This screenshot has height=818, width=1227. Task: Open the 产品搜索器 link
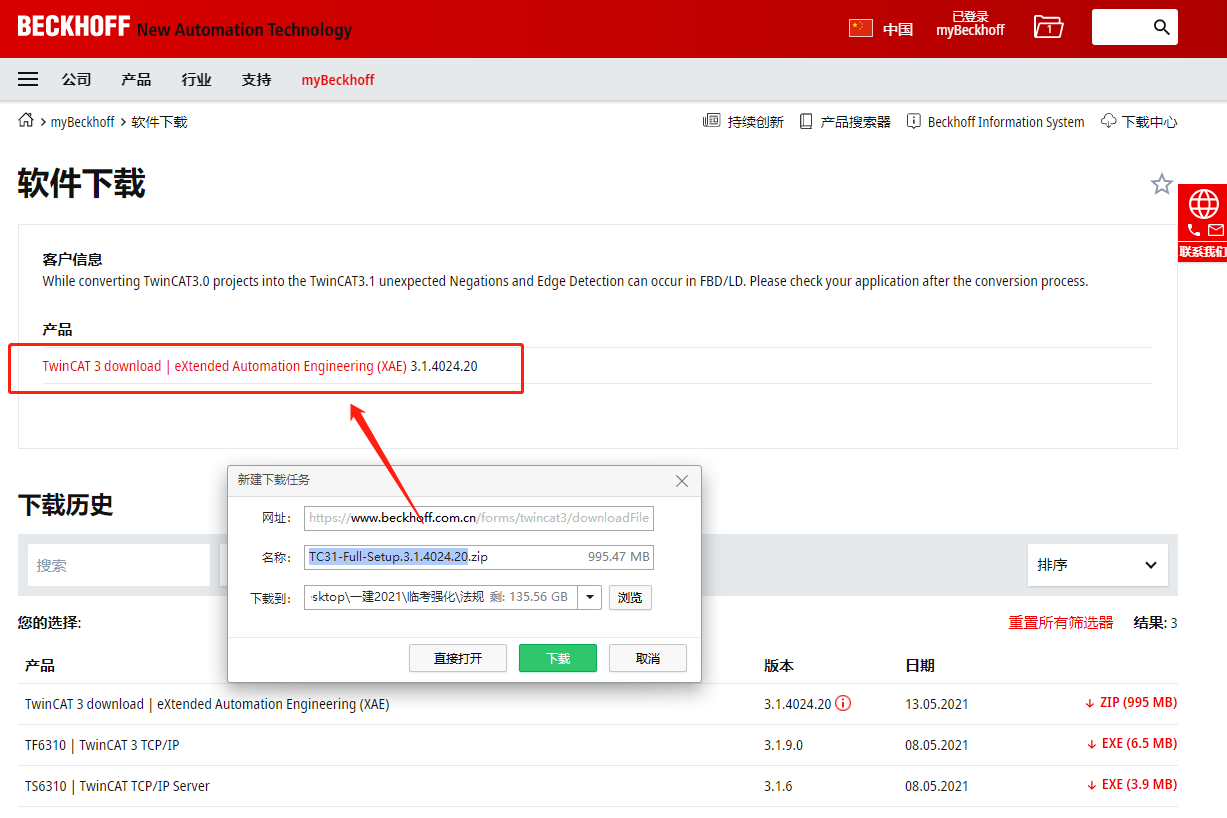click(845, 122)
